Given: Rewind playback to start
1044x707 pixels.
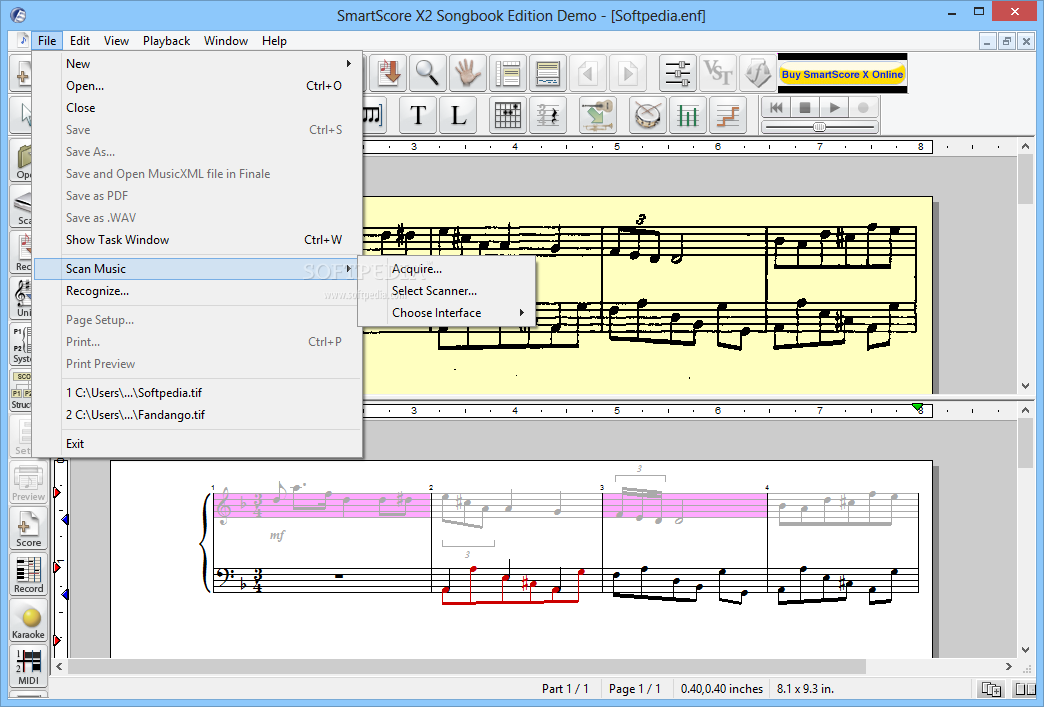Looking at the screenshot, I should 776,107.
